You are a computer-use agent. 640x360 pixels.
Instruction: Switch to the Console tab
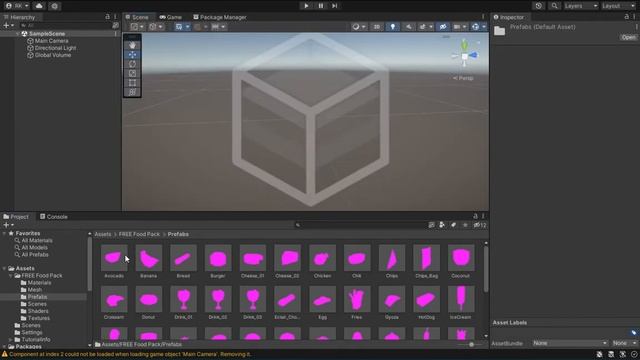pyautogui.click(x=54, y=217)
